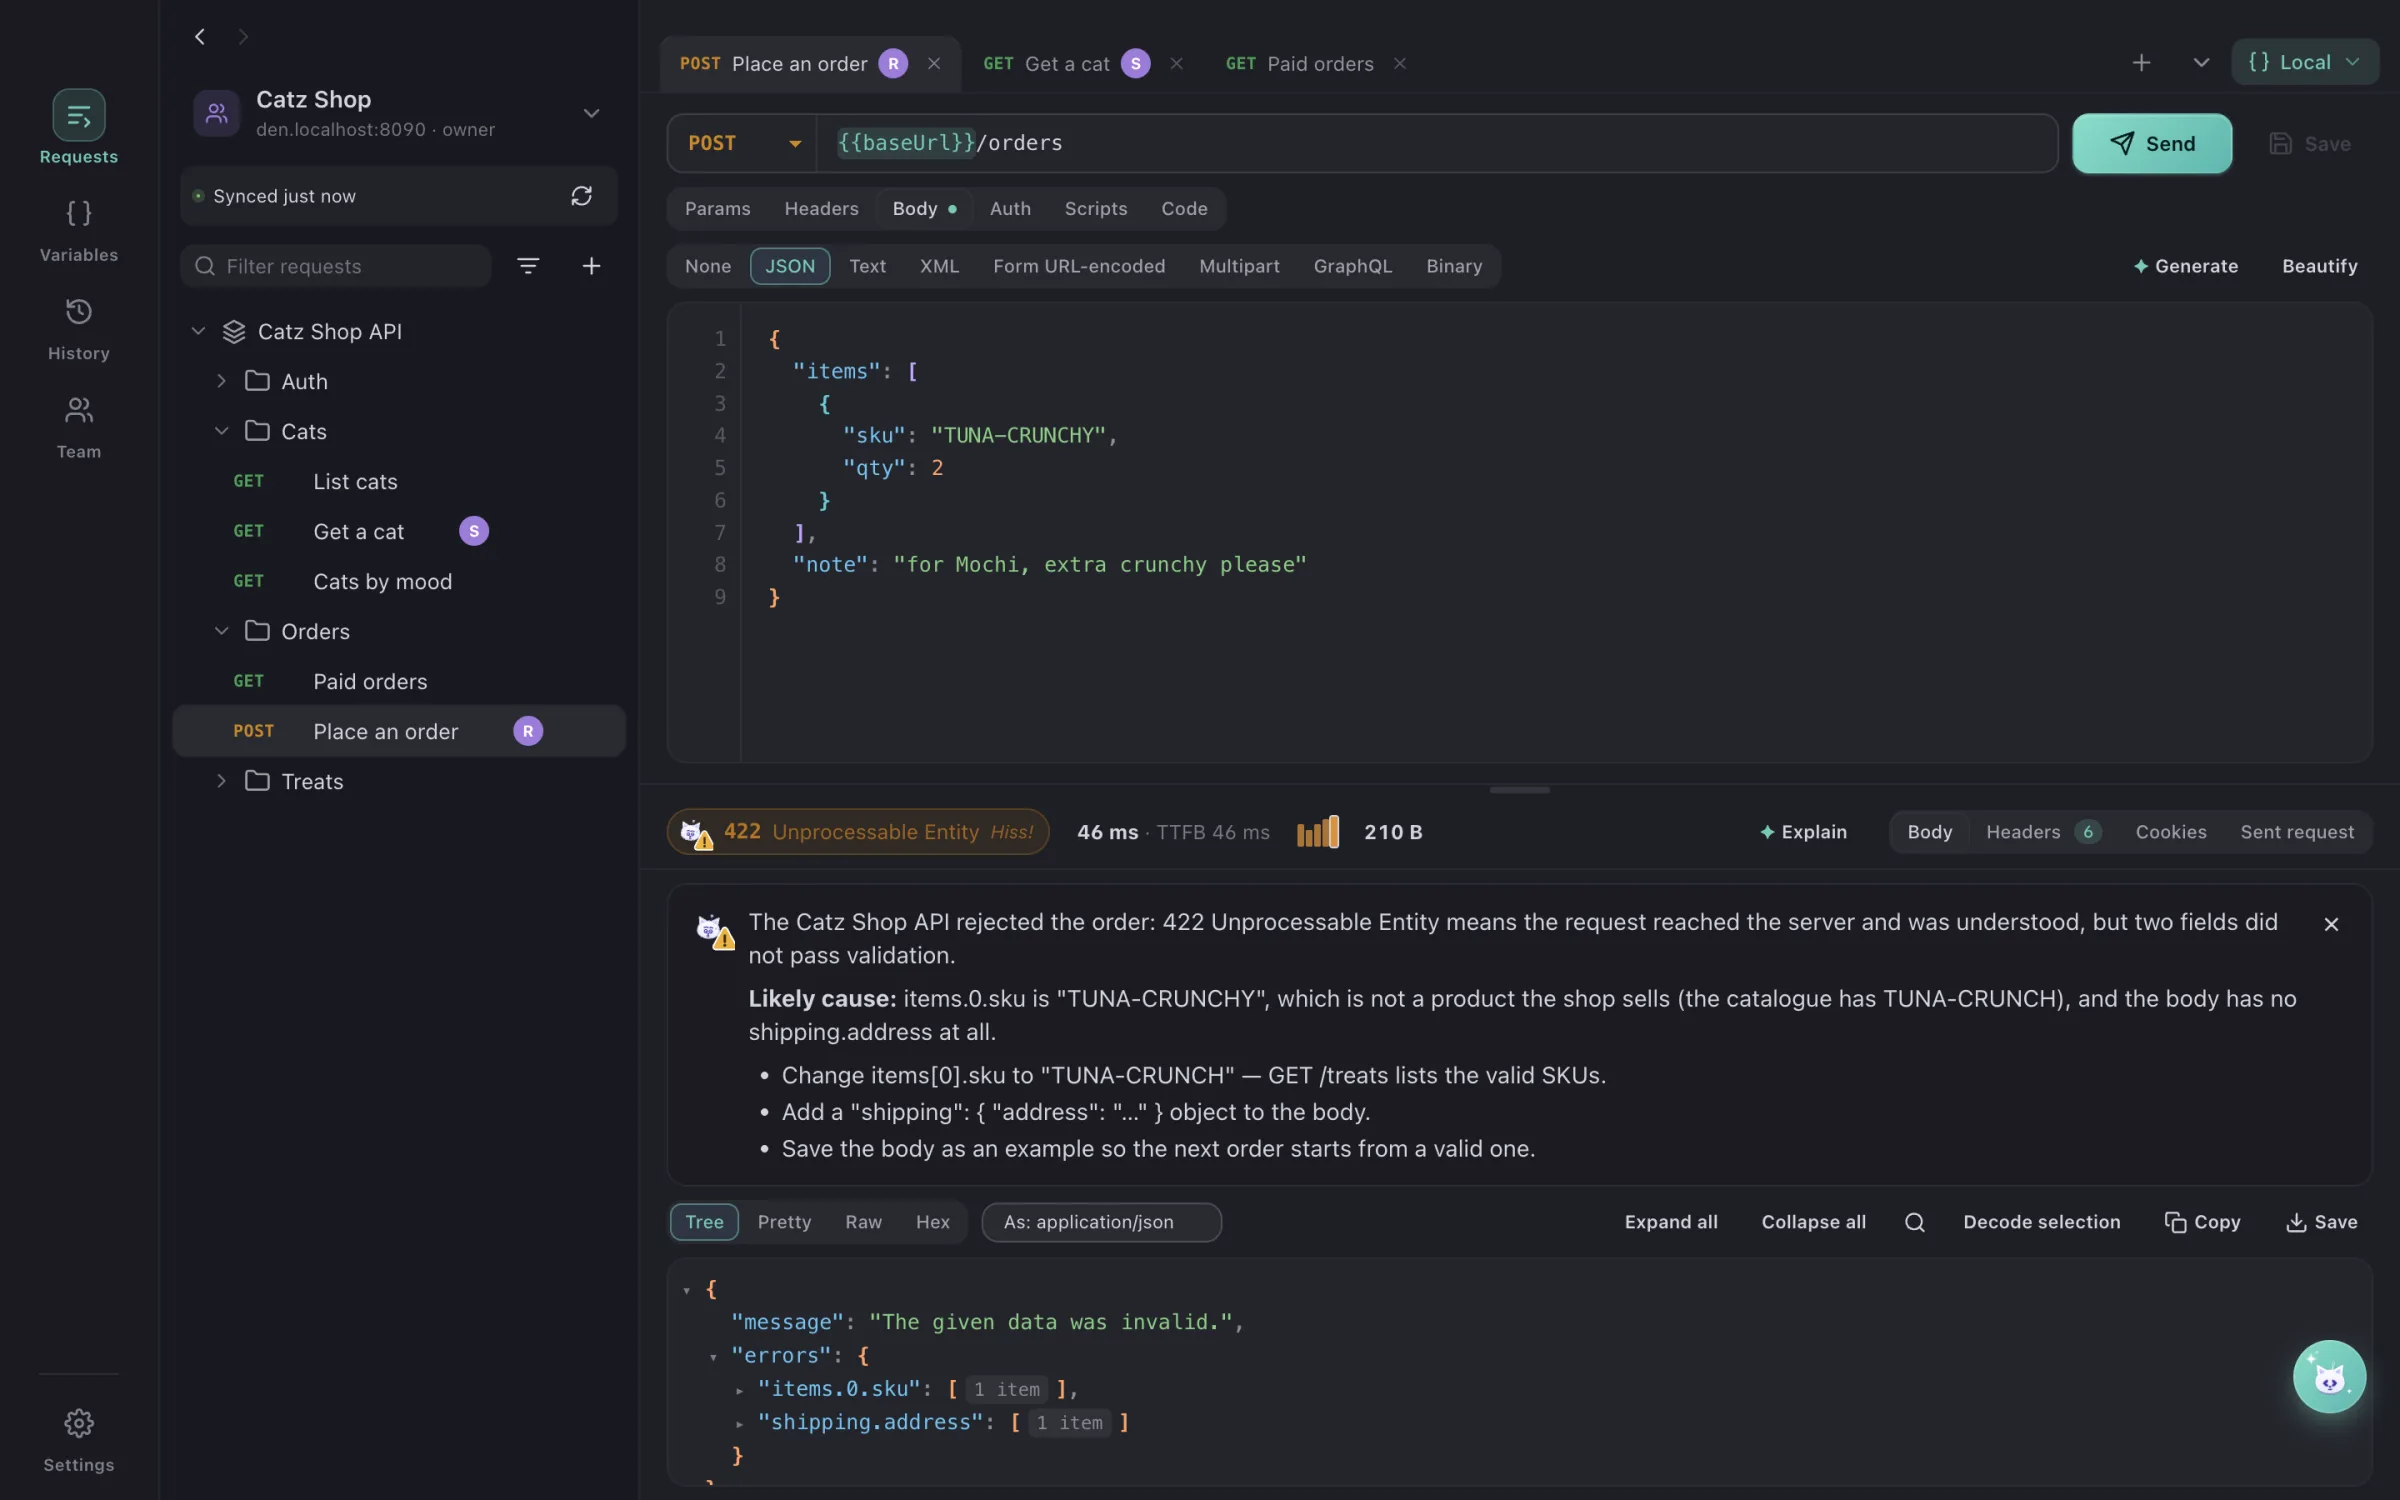Dismiss the explanation panel
The width and height of the screenshot is (2400, 1500).
click(x=2331, y=924)
